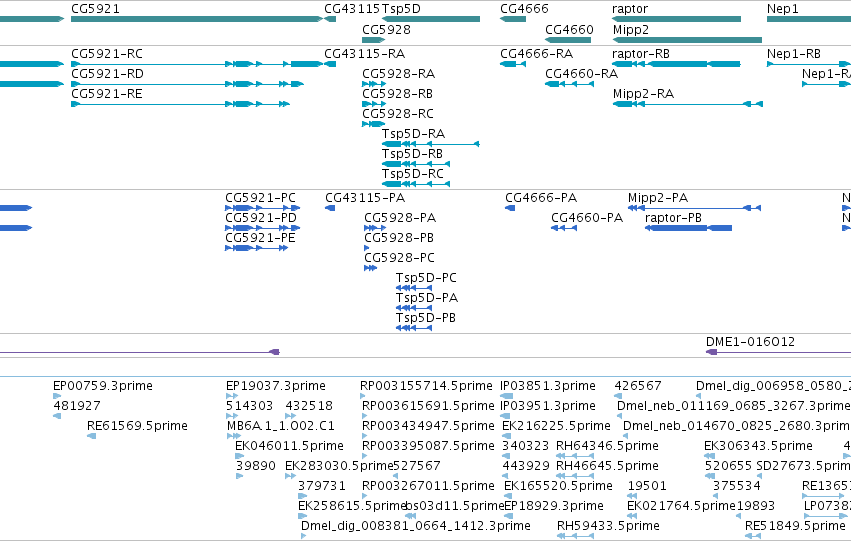Image resolution: width=851 pixels, height=541 pixels.
Task: Click transcript CG5921-RE
Action: (181, 104)
